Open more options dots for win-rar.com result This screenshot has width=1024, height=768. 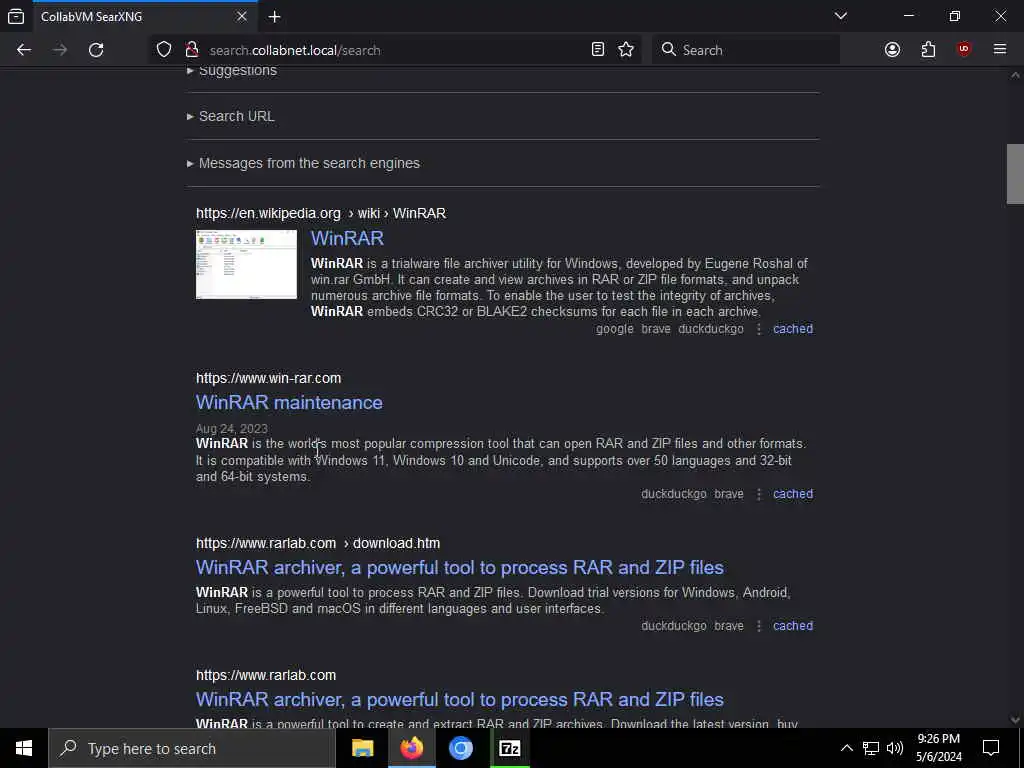point(758,494)
